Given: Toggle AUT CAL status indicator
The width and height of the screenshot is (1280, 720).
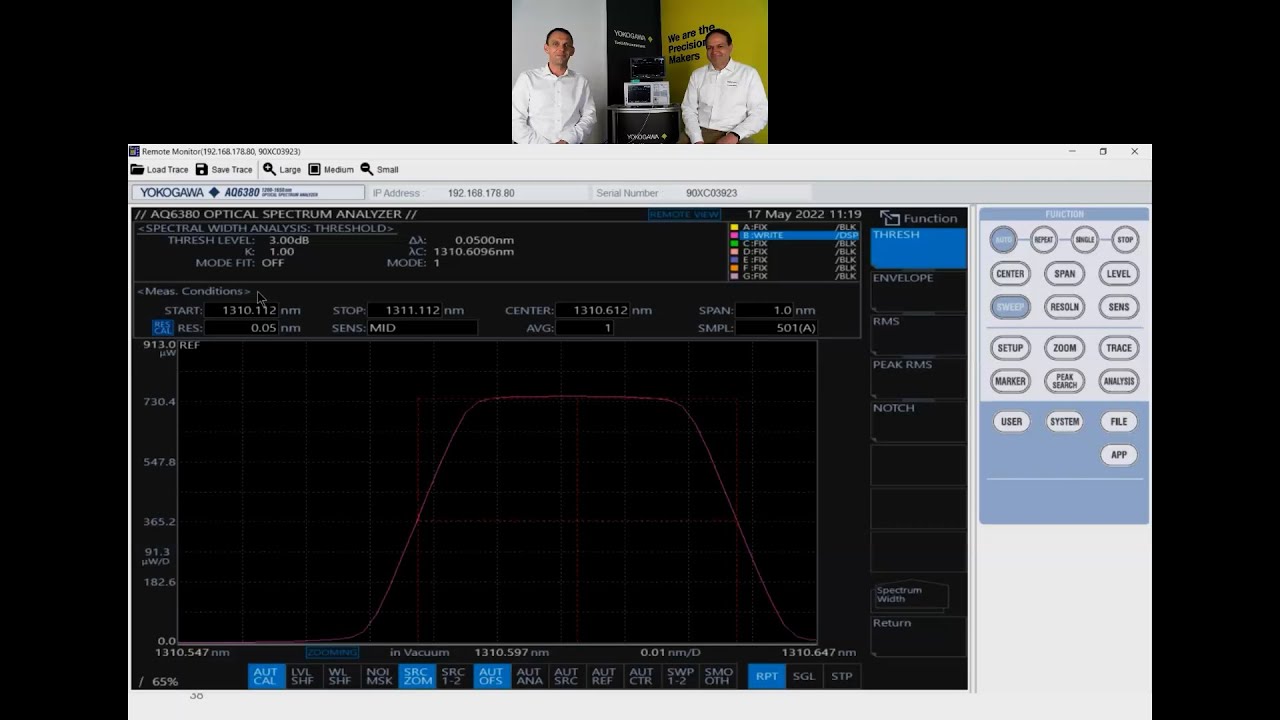Looking at the screenshot, I should 265,677.
